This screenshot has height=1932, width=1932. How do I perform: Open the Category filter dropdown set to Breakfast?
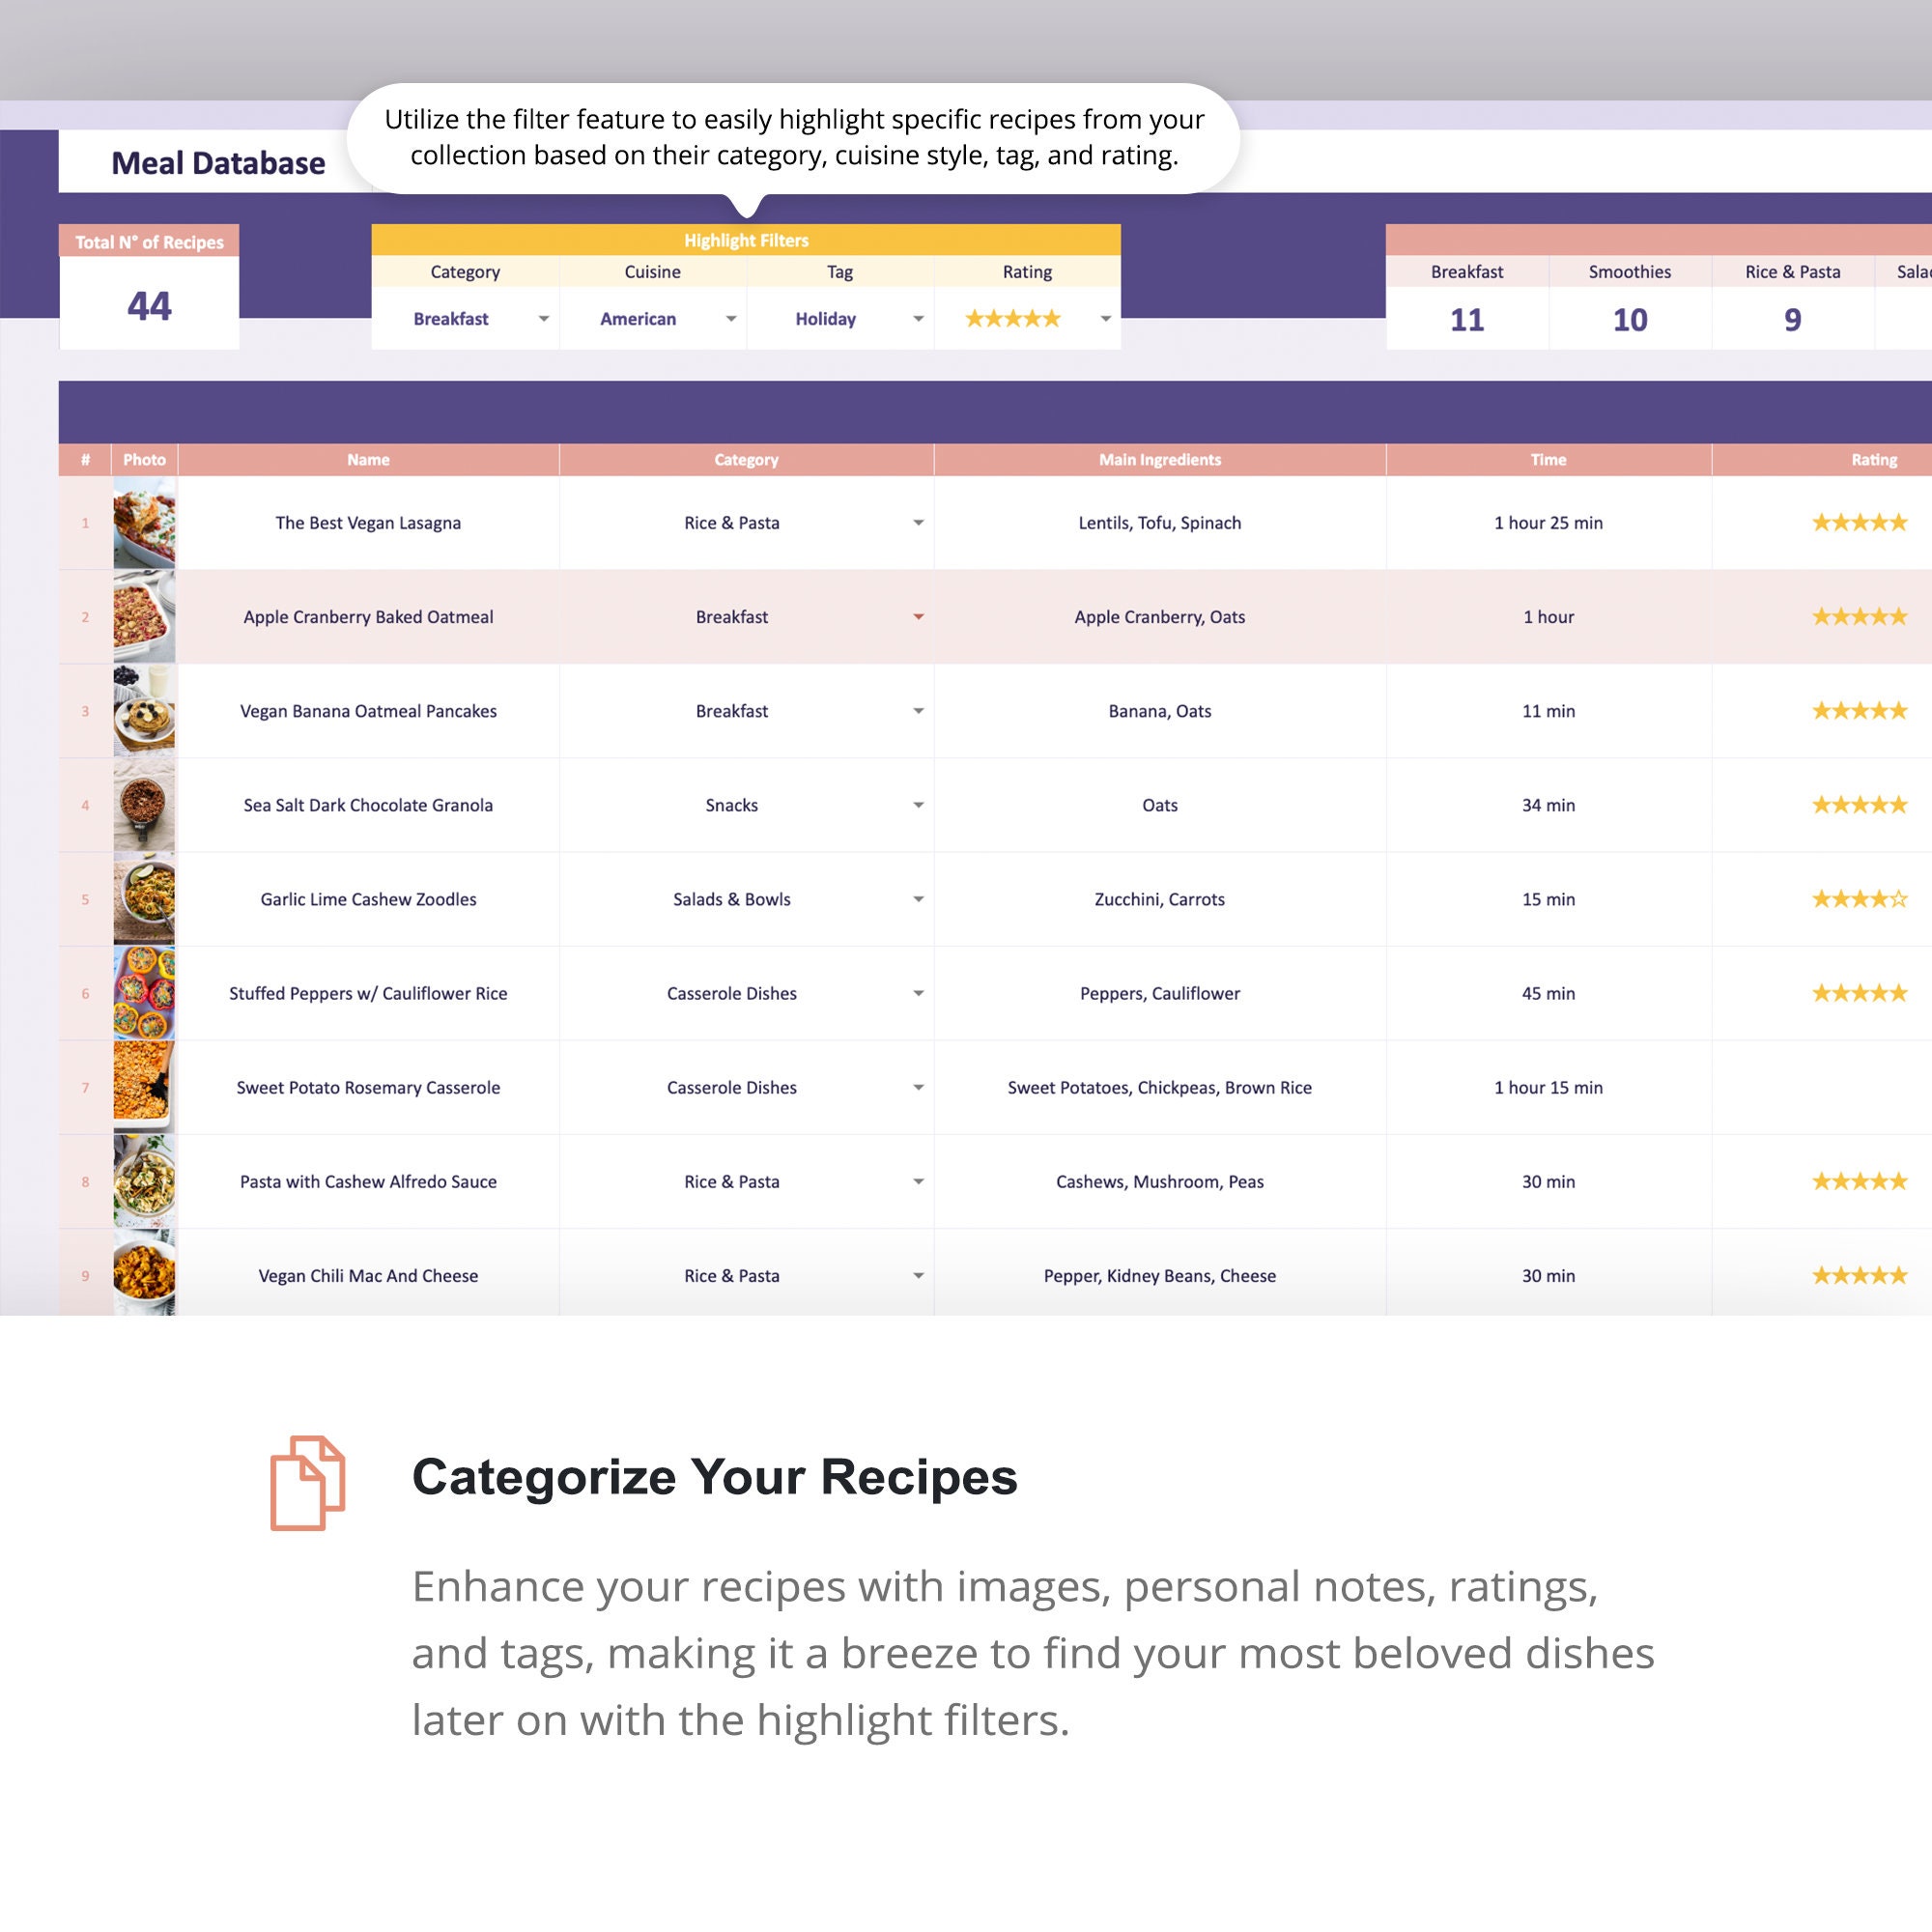pyautogui.click(x=543, y=318)
